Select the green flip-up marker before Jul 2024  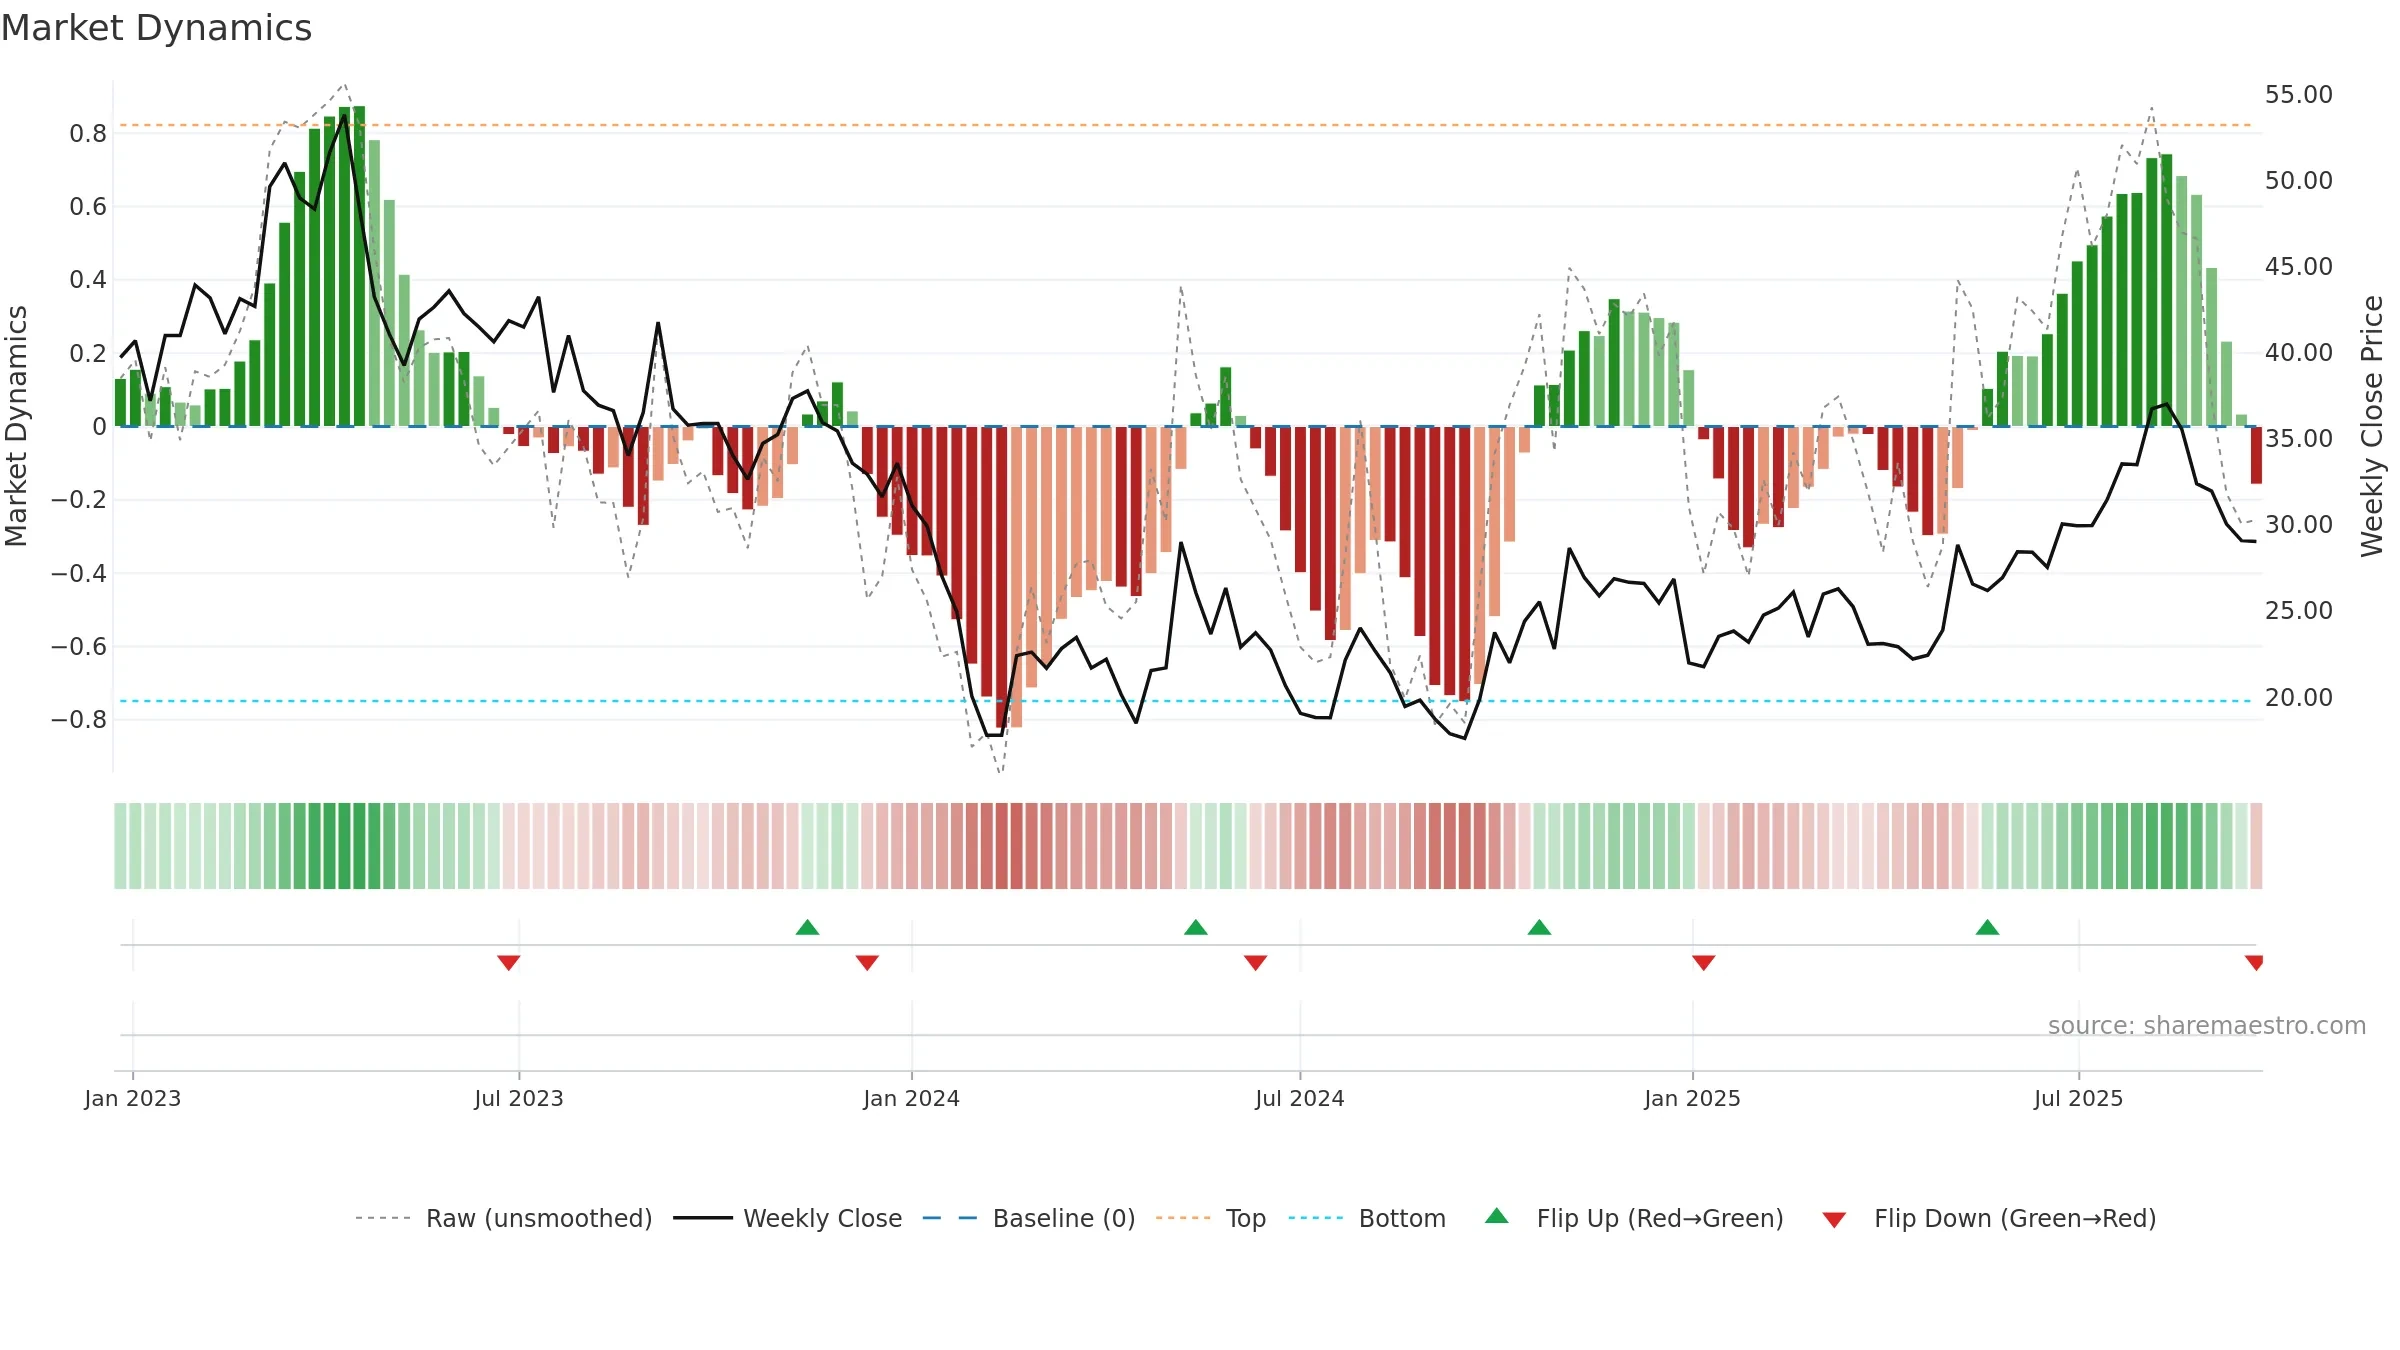[x=1196, y=927]
